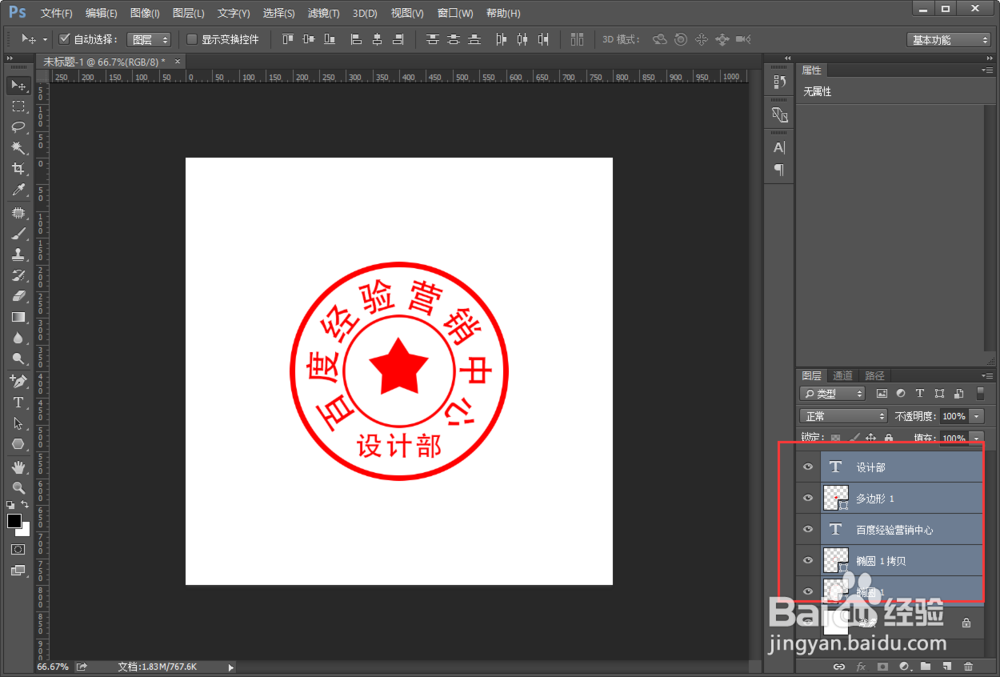Select the Lasso tool

pyautogui.click(x=18, y=127)
